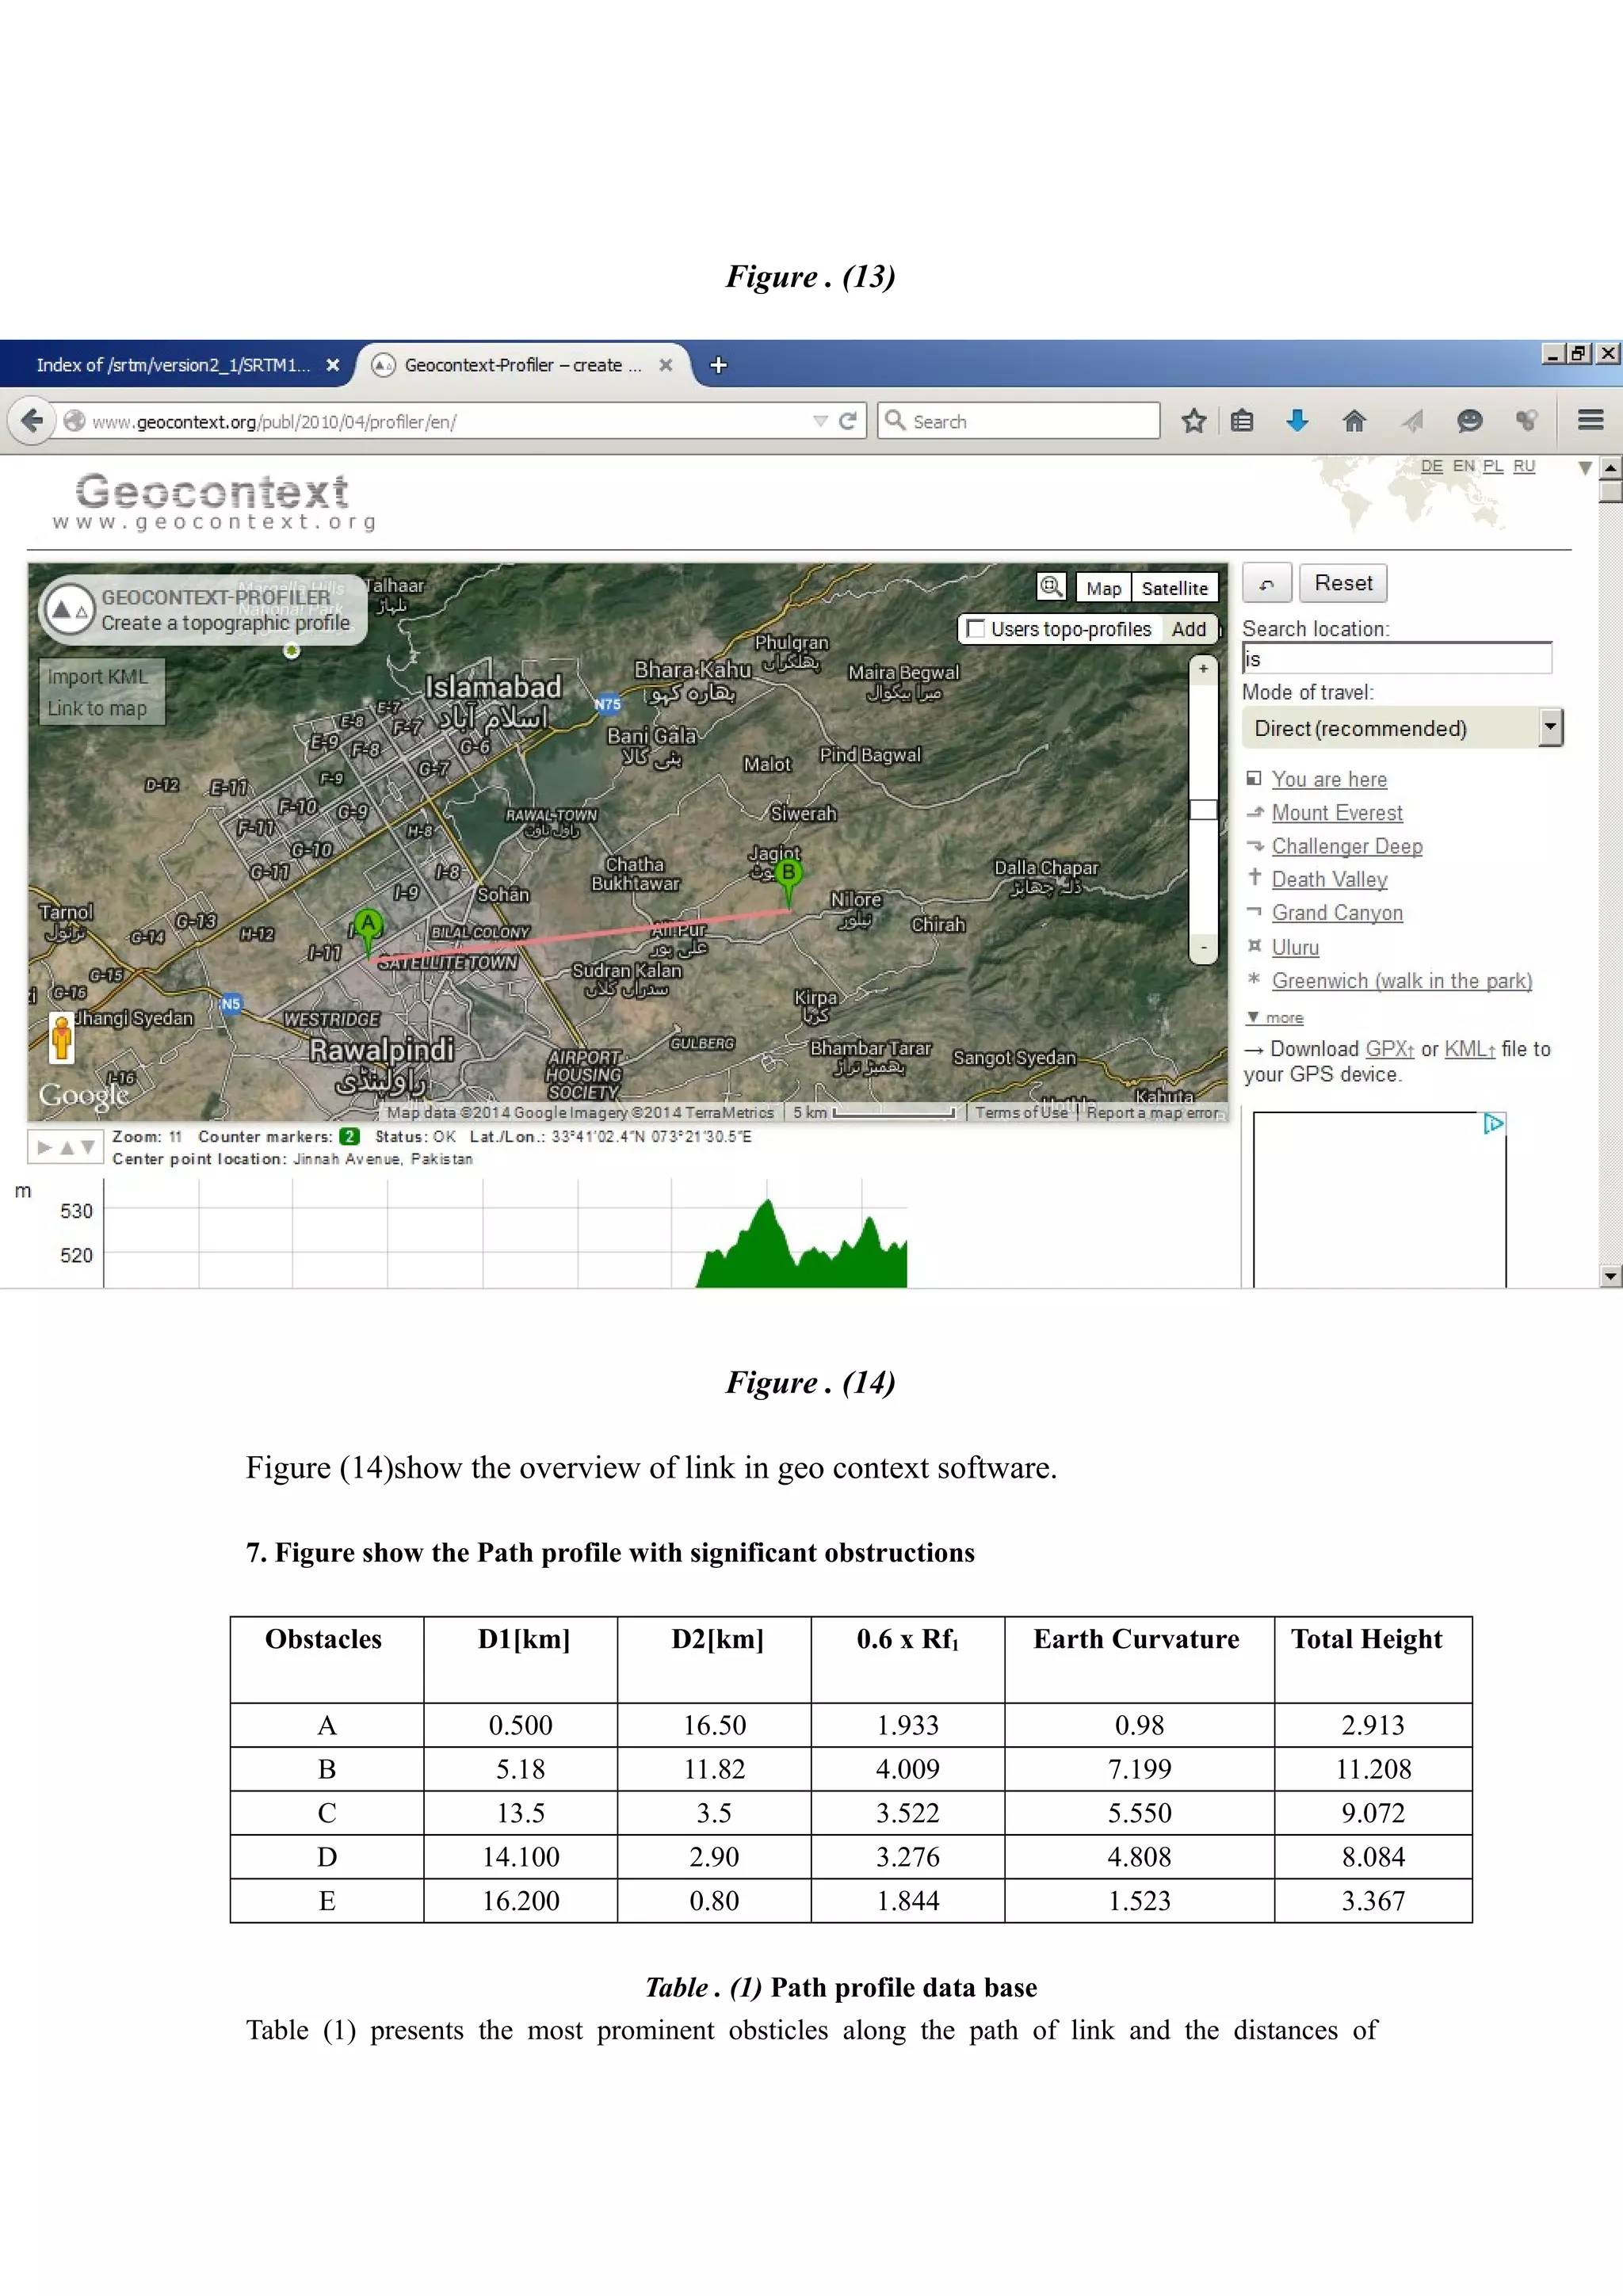
Task: Open the hamburger menu icon
Action: [1590, 420]
